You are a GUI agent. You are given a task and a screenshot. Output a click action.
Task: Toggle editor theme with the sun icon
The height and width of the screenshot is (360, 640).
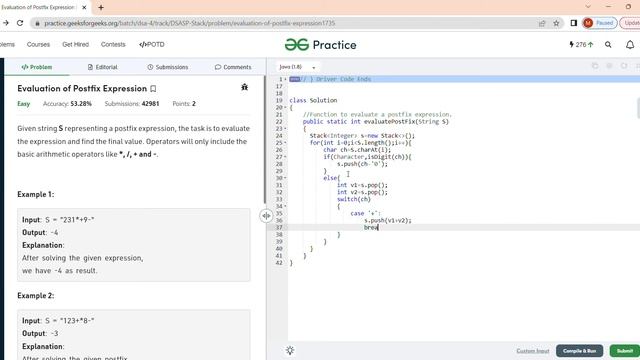point(290,350)
